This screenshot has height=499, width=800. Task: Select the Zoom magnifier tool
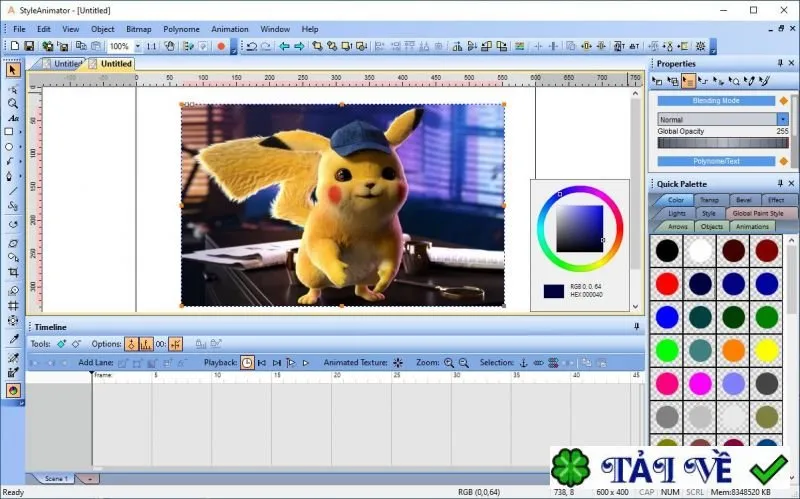point(13,104)
